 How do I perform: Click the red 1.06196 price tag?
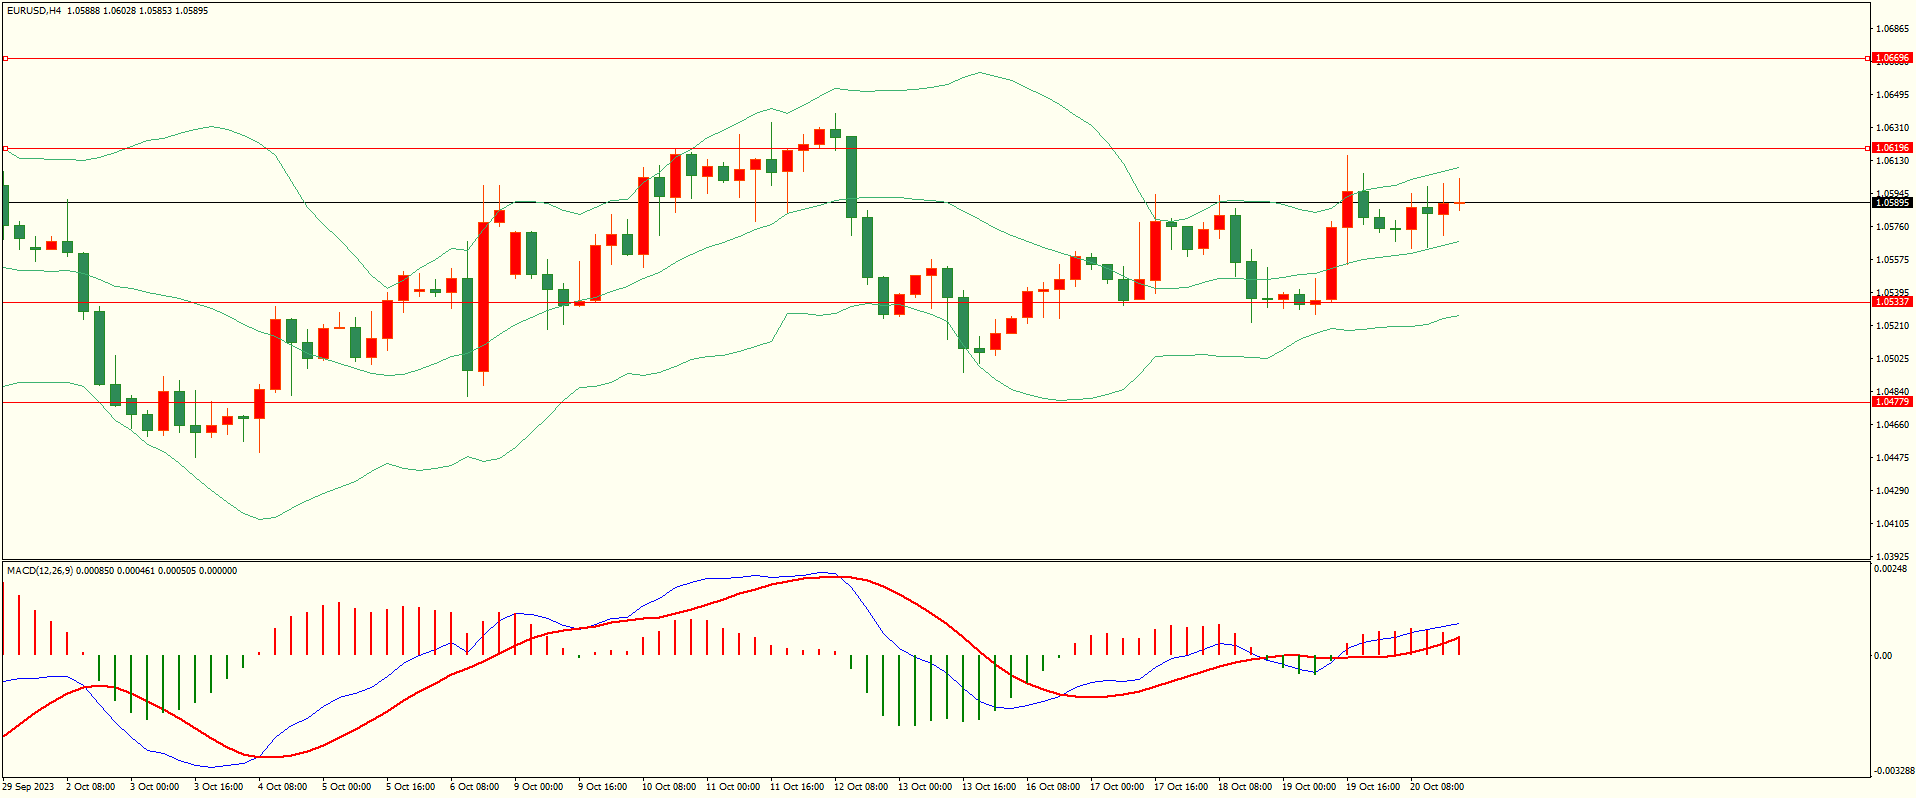tap(1891, 148)
